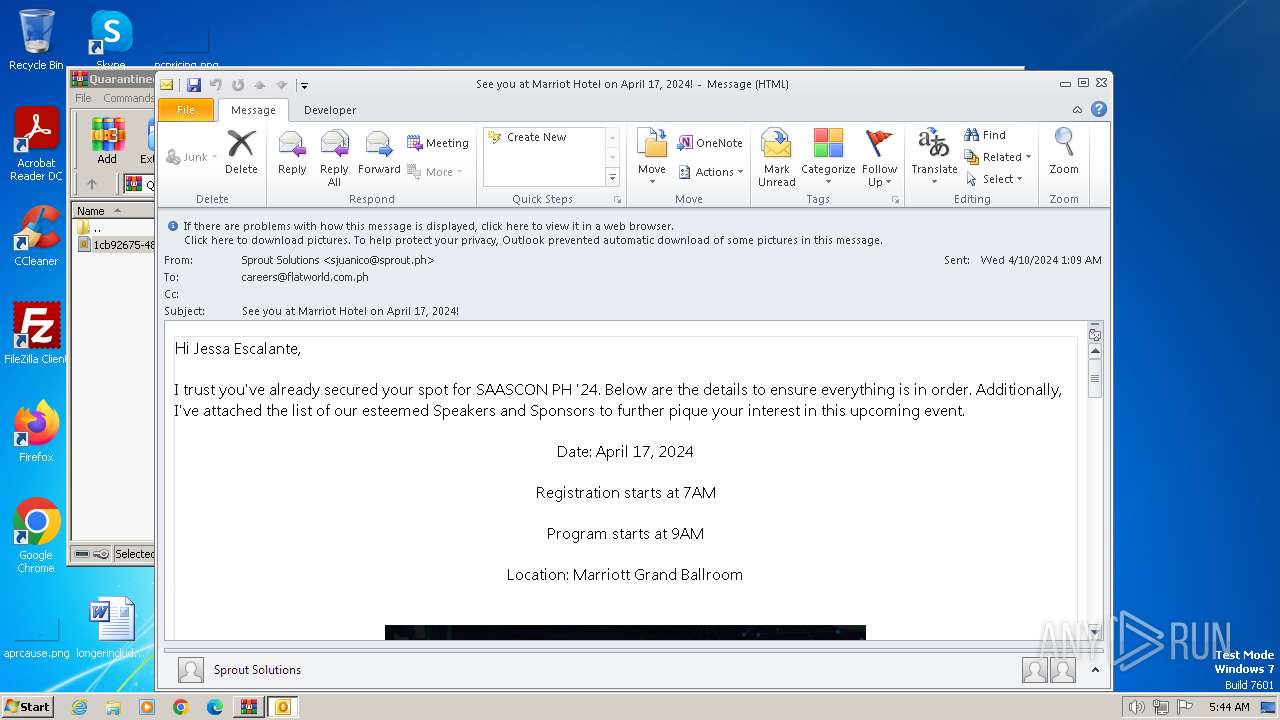Click Sprout Solutions in people pane
This screenshot has width=1280, height=720.
257,670
